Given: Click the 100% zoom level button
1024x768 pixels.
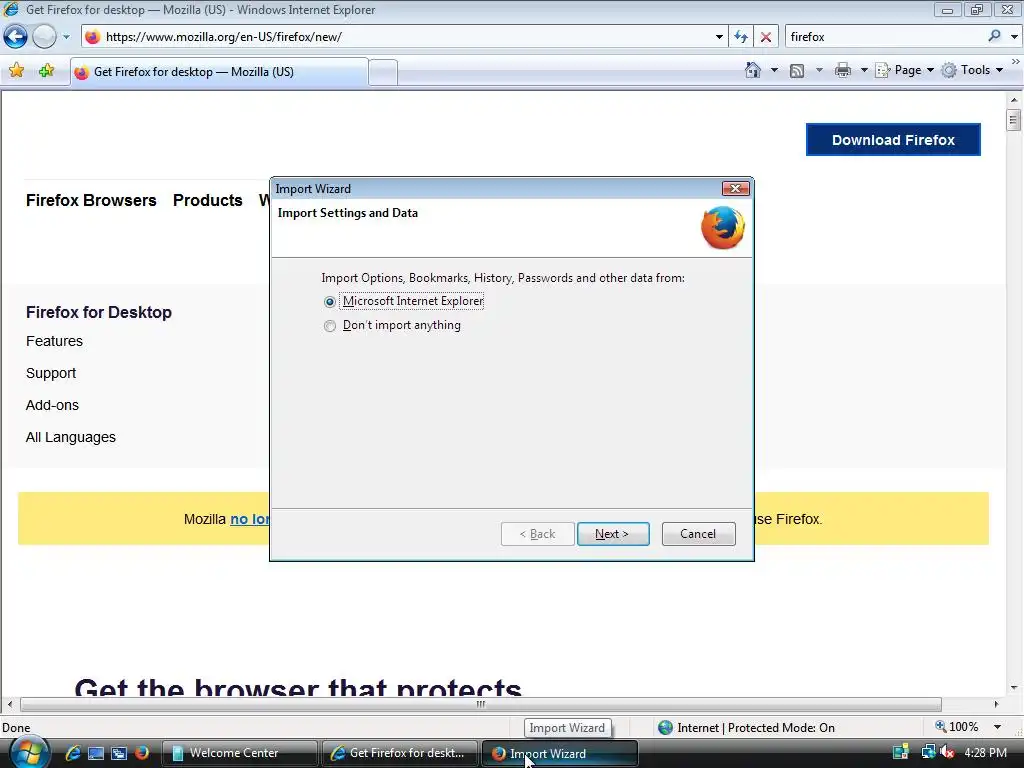Looking at the screenshot, I should [x=957, y=727].
